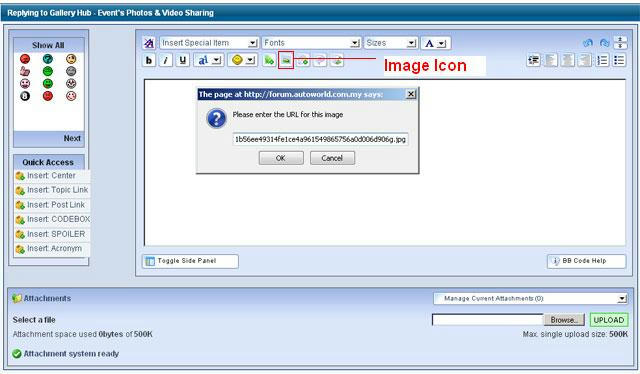Screen dimensions: 640x374
Task: Click the align right icon
Action: point(585,60)
